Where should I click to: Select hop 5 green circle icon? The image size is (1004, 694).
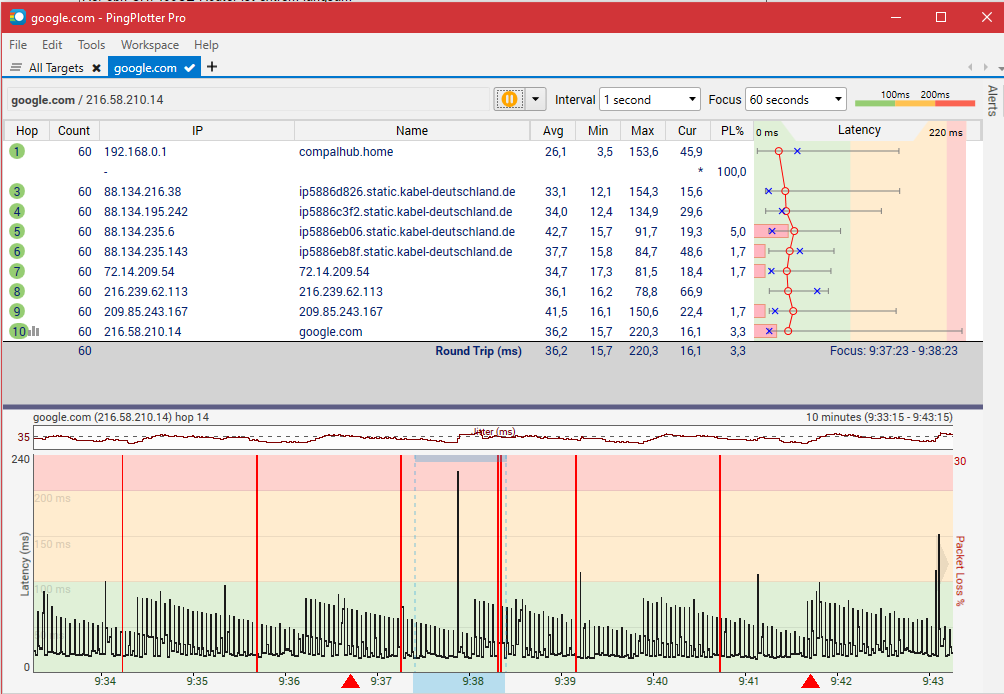[17, 231]
